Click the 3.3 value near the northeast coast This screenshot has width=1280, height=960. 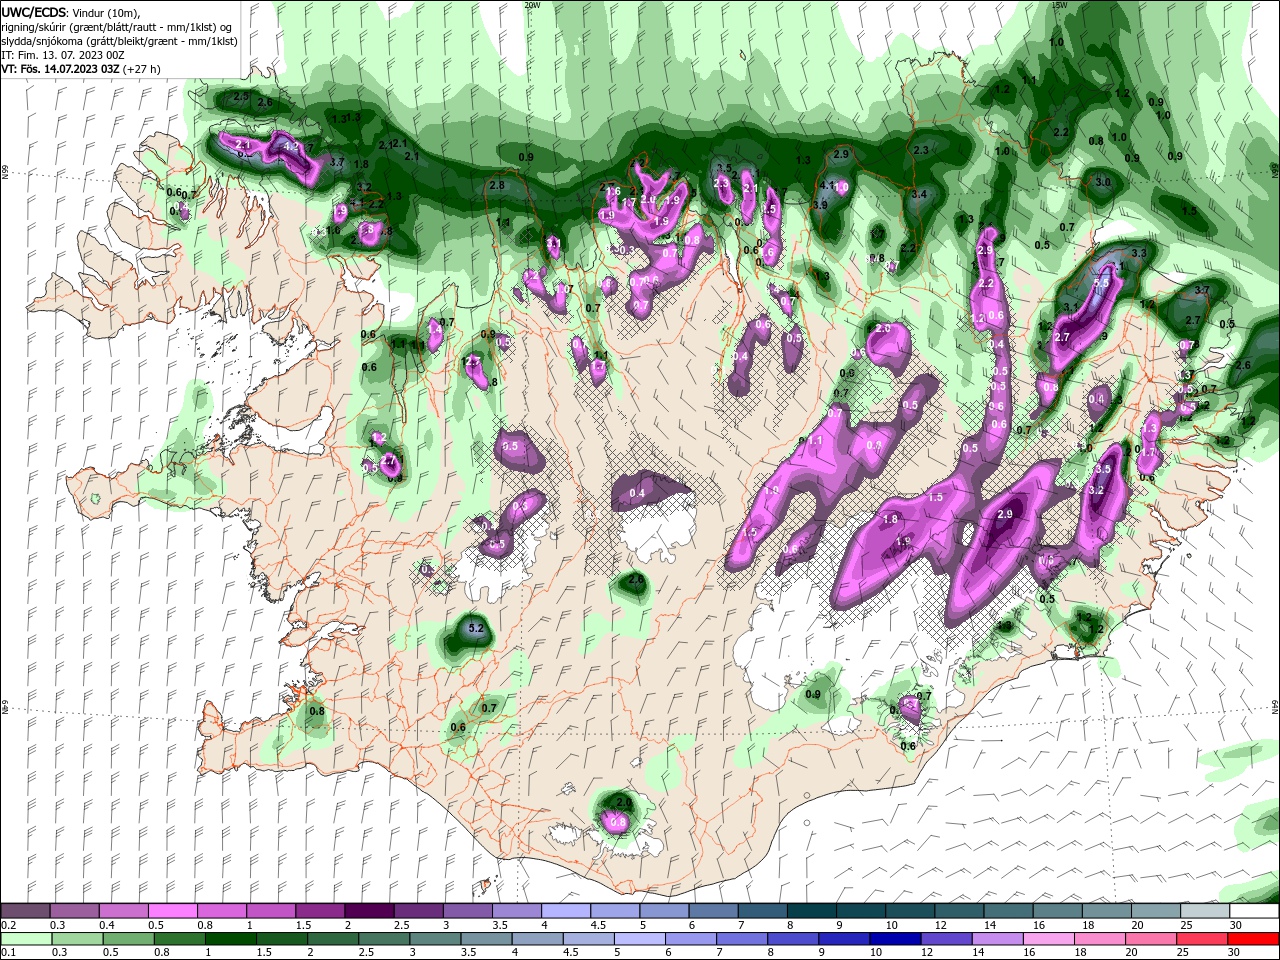click(x=1138, y=254)
